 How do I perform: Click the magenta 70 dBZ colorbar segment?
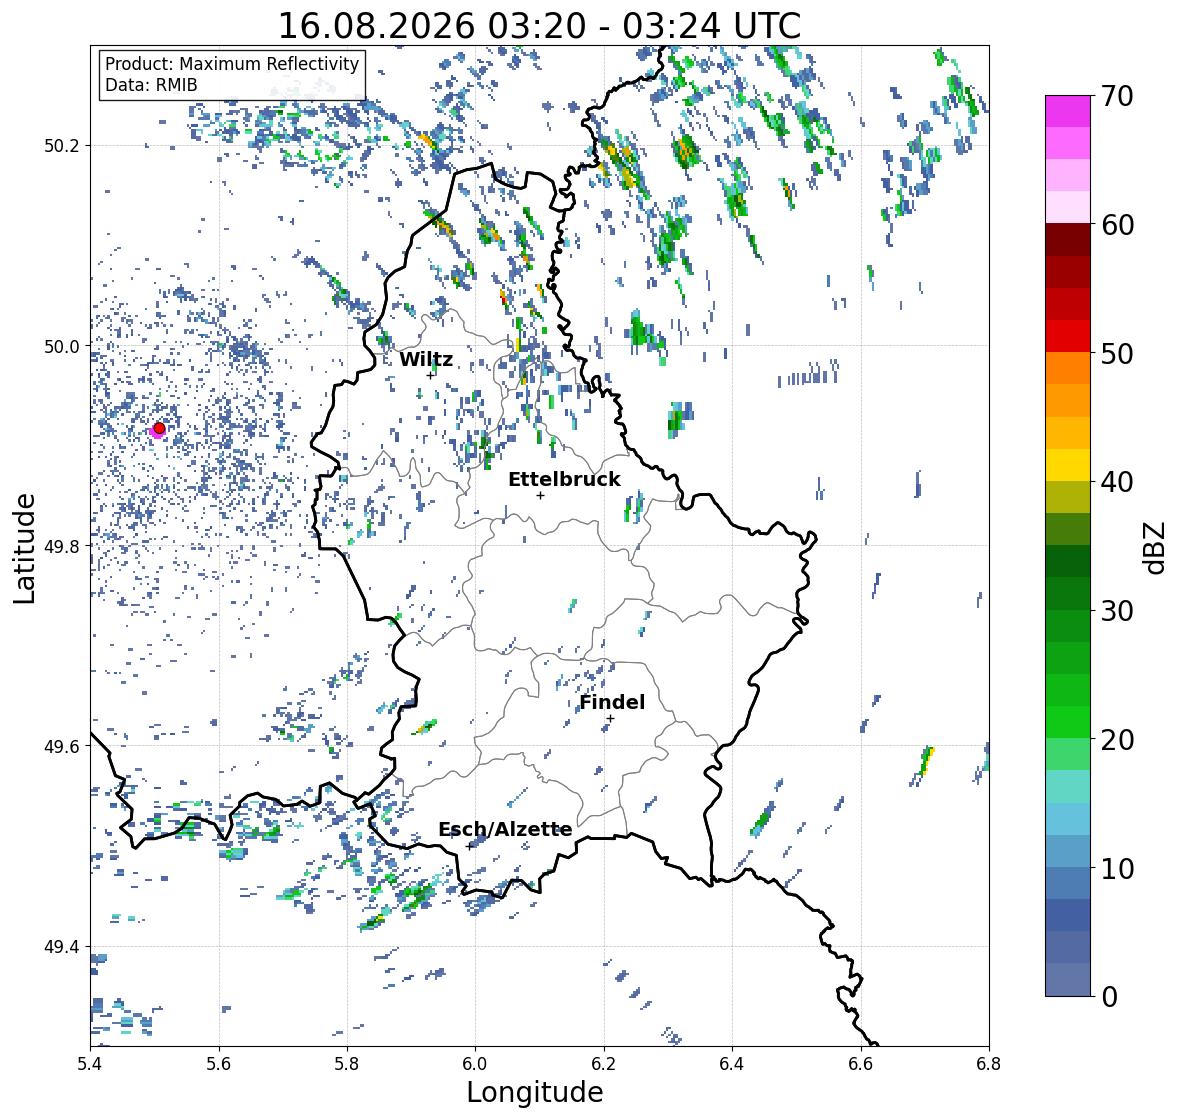coord(1068,111)
